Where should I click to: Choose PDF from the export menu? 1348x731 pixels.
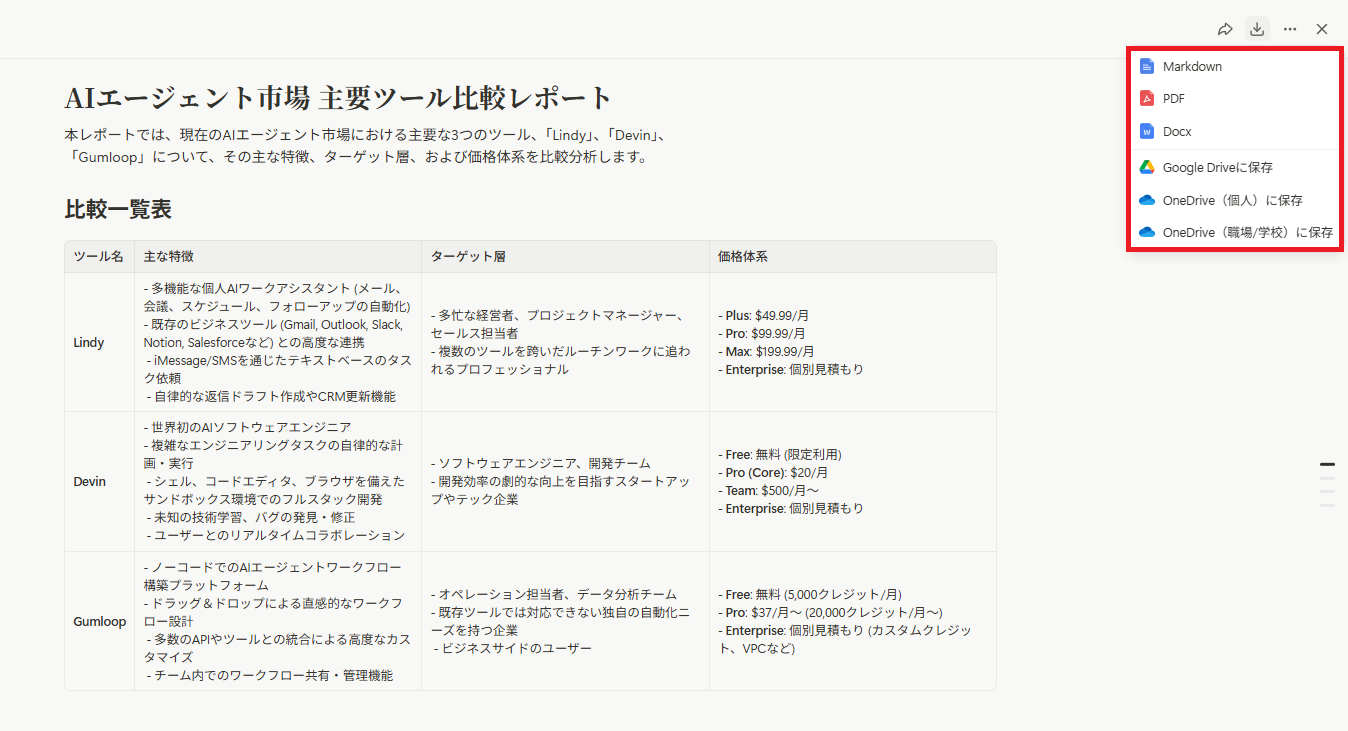(x=1234, y=99)
